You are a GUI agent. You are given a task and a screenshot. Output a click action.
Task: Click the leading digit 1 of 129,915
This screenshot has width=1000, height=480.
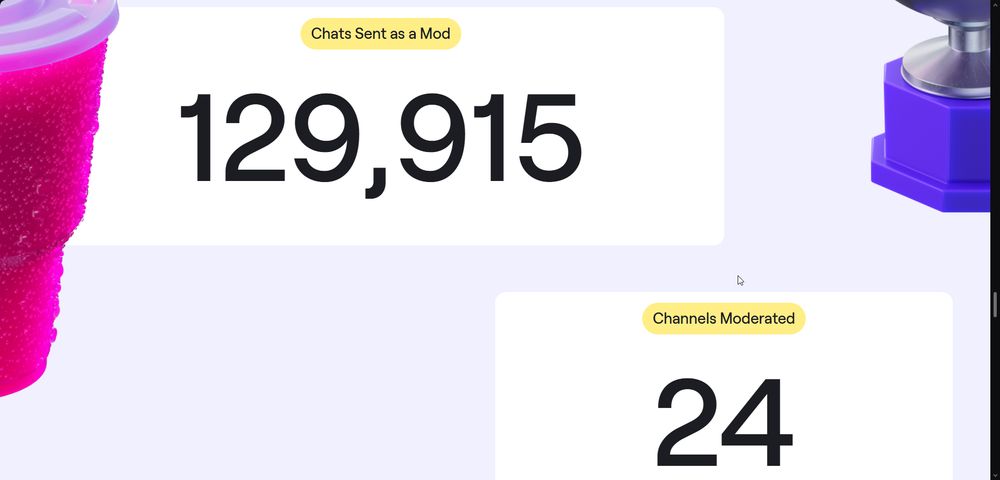pos(196,138)
